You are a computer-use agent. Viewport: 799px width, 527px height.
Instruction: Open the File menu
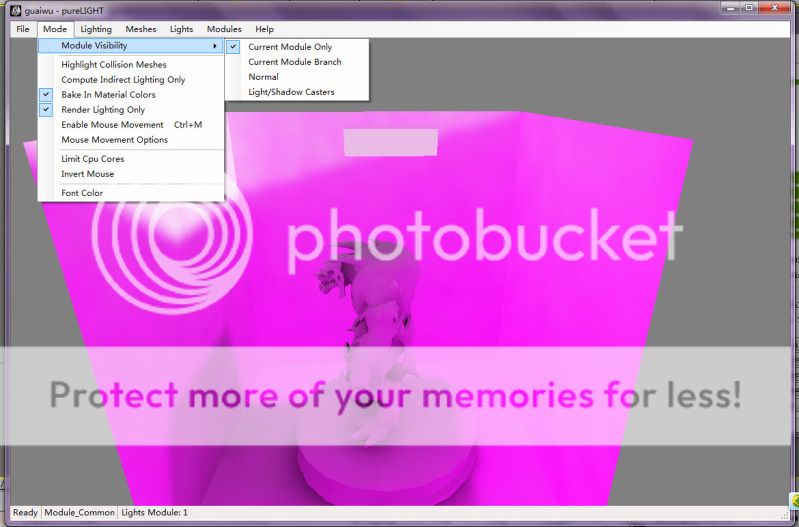22,29
